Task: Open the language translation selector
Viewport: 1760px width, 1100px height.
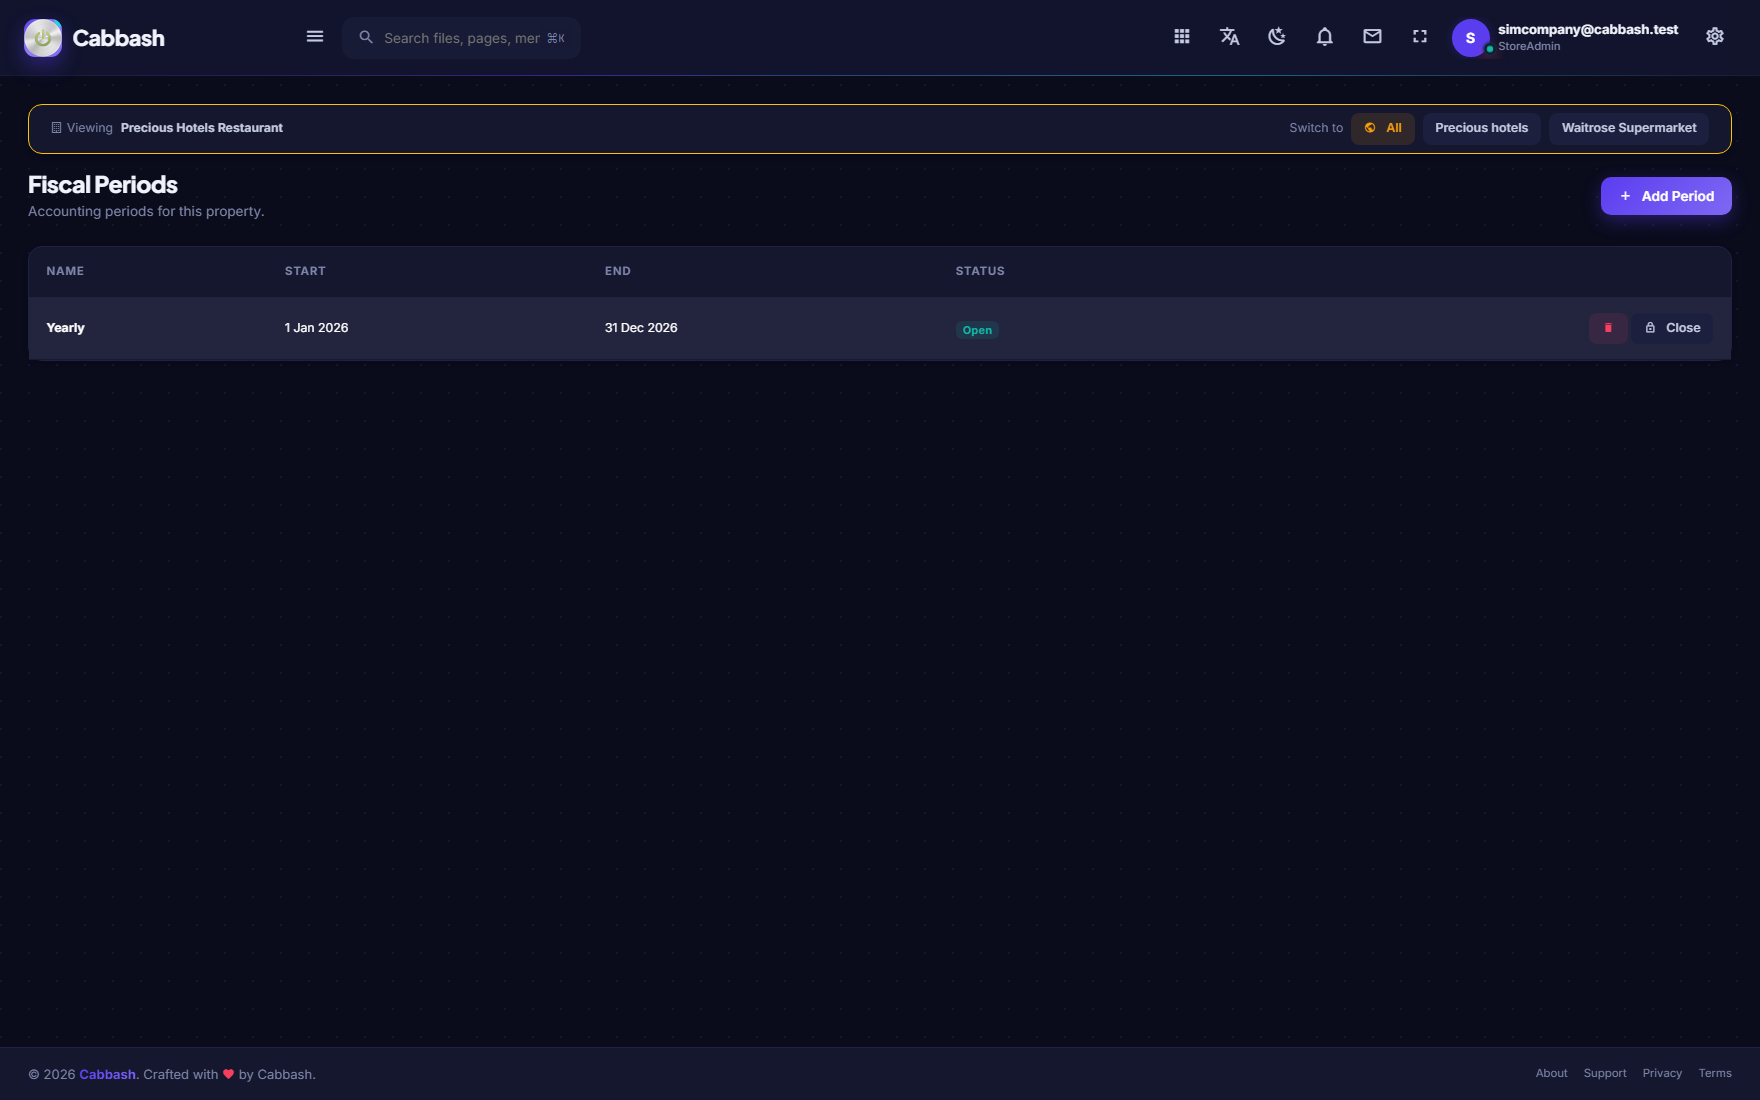Action: tap(1230, 37)
